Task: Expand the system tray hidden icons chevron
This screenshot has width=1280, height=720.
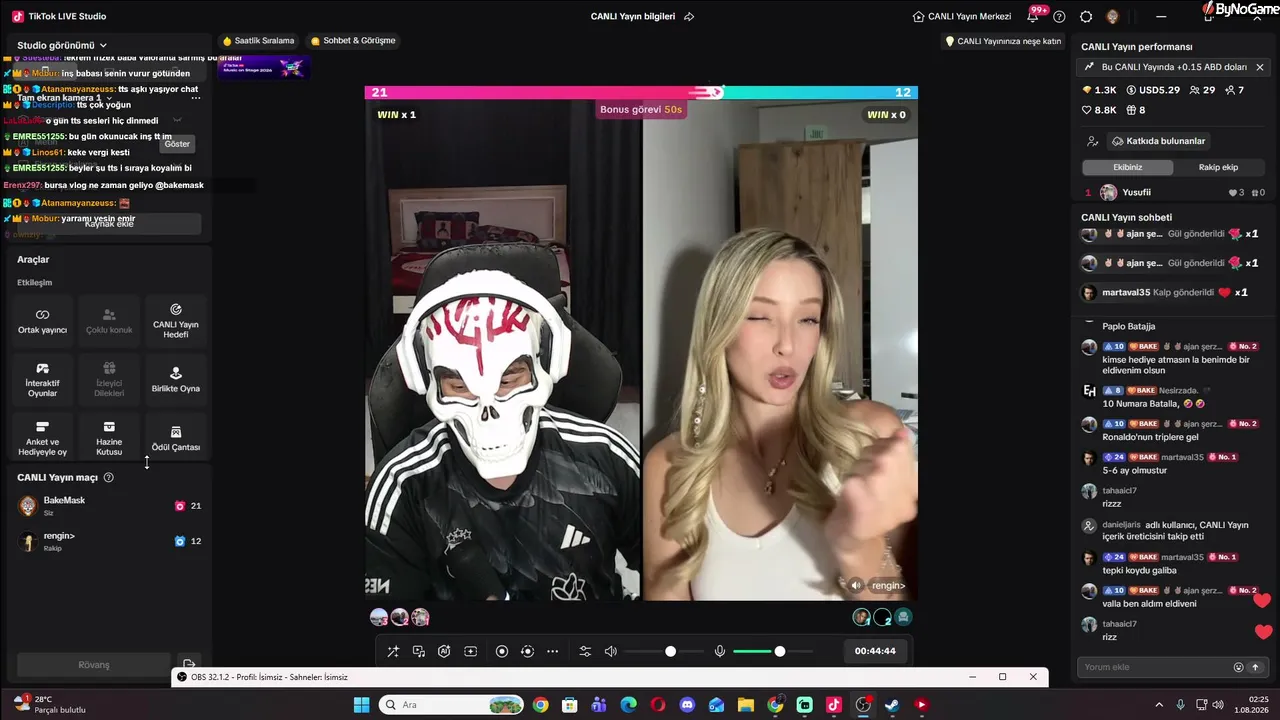Action: pyautogui.click(x=1159, y=705)
